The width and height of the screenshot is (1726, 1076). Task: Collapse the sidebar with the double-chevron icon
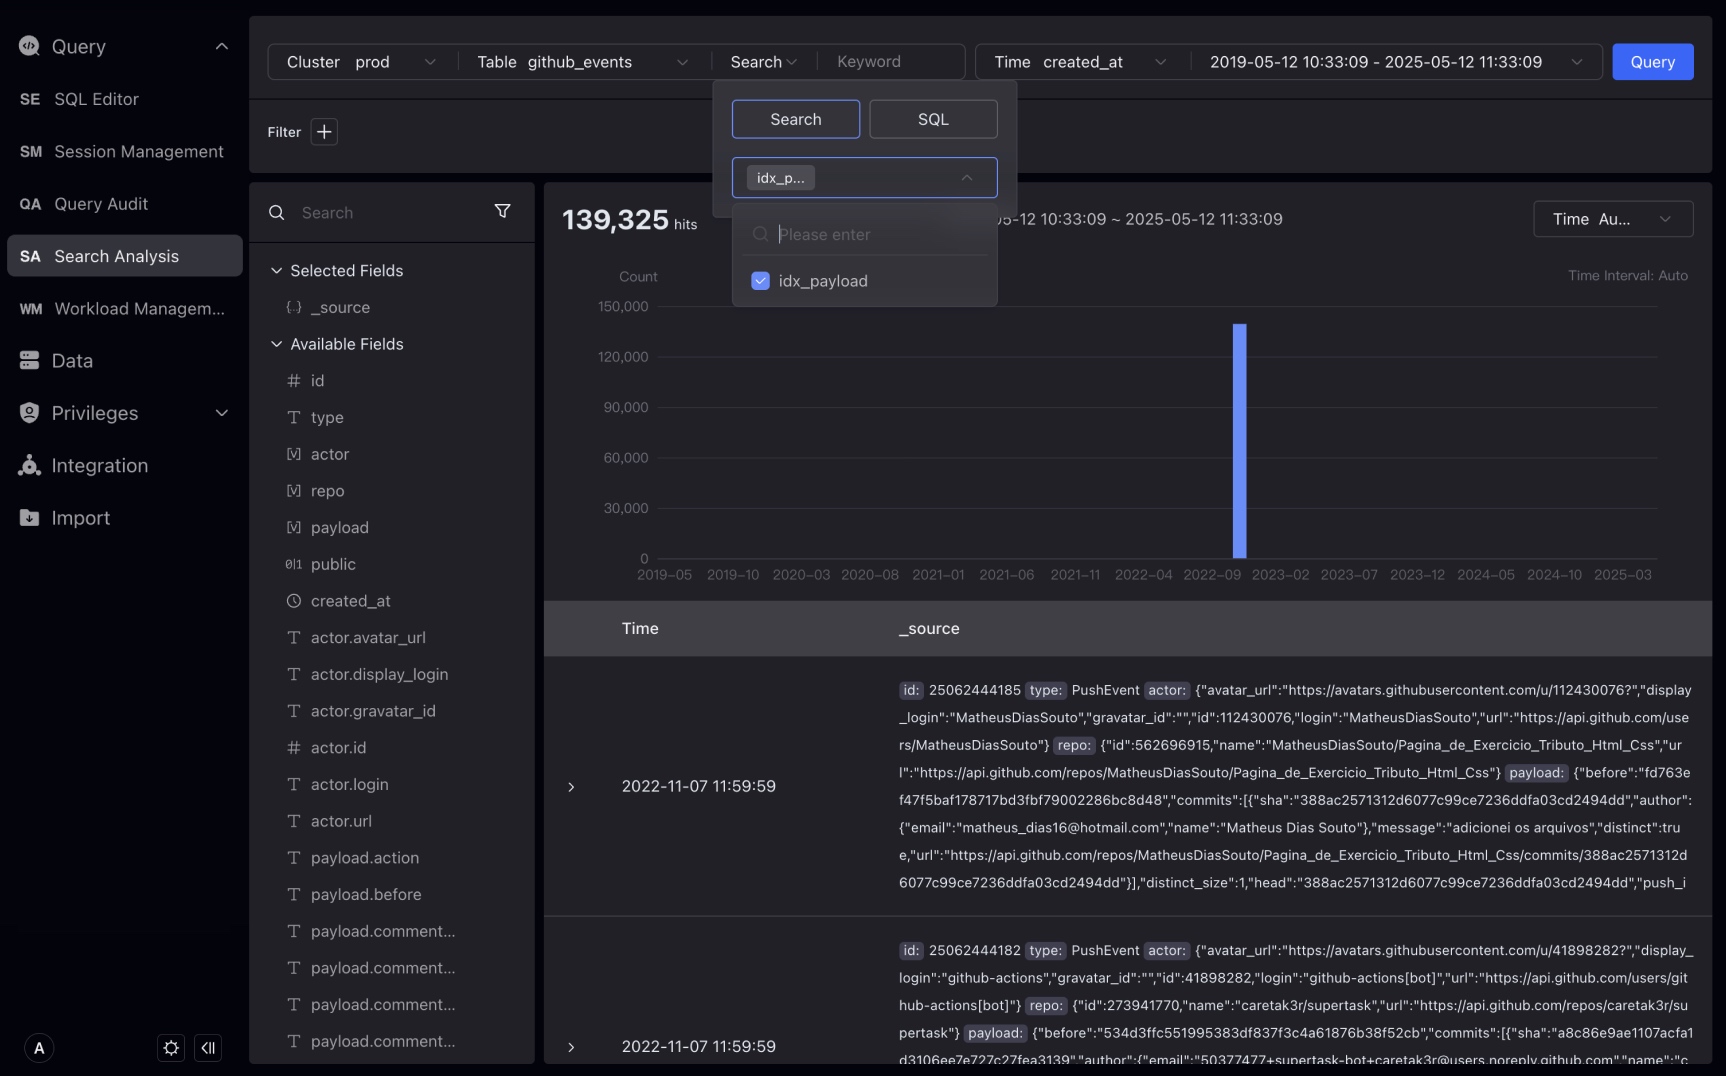coord(208,1048)
